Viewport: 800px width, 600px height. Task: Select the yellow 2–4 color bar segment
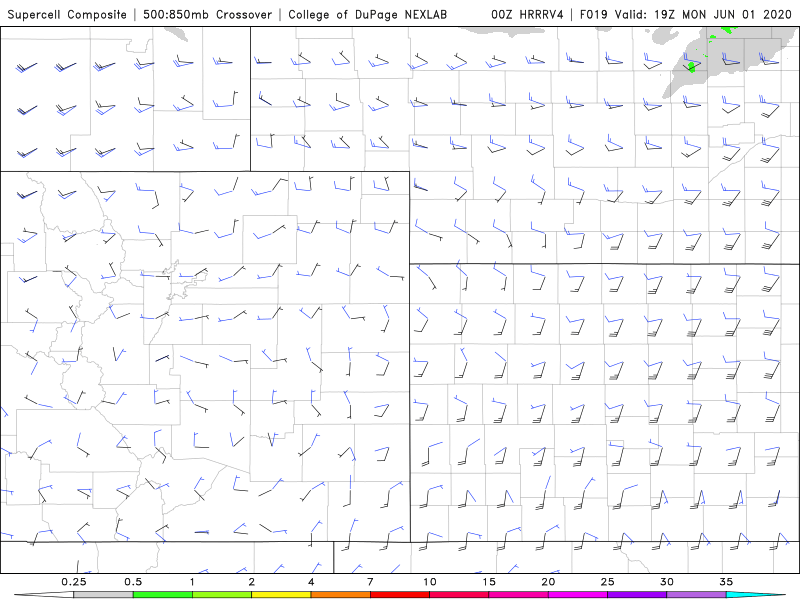(281, 595)
